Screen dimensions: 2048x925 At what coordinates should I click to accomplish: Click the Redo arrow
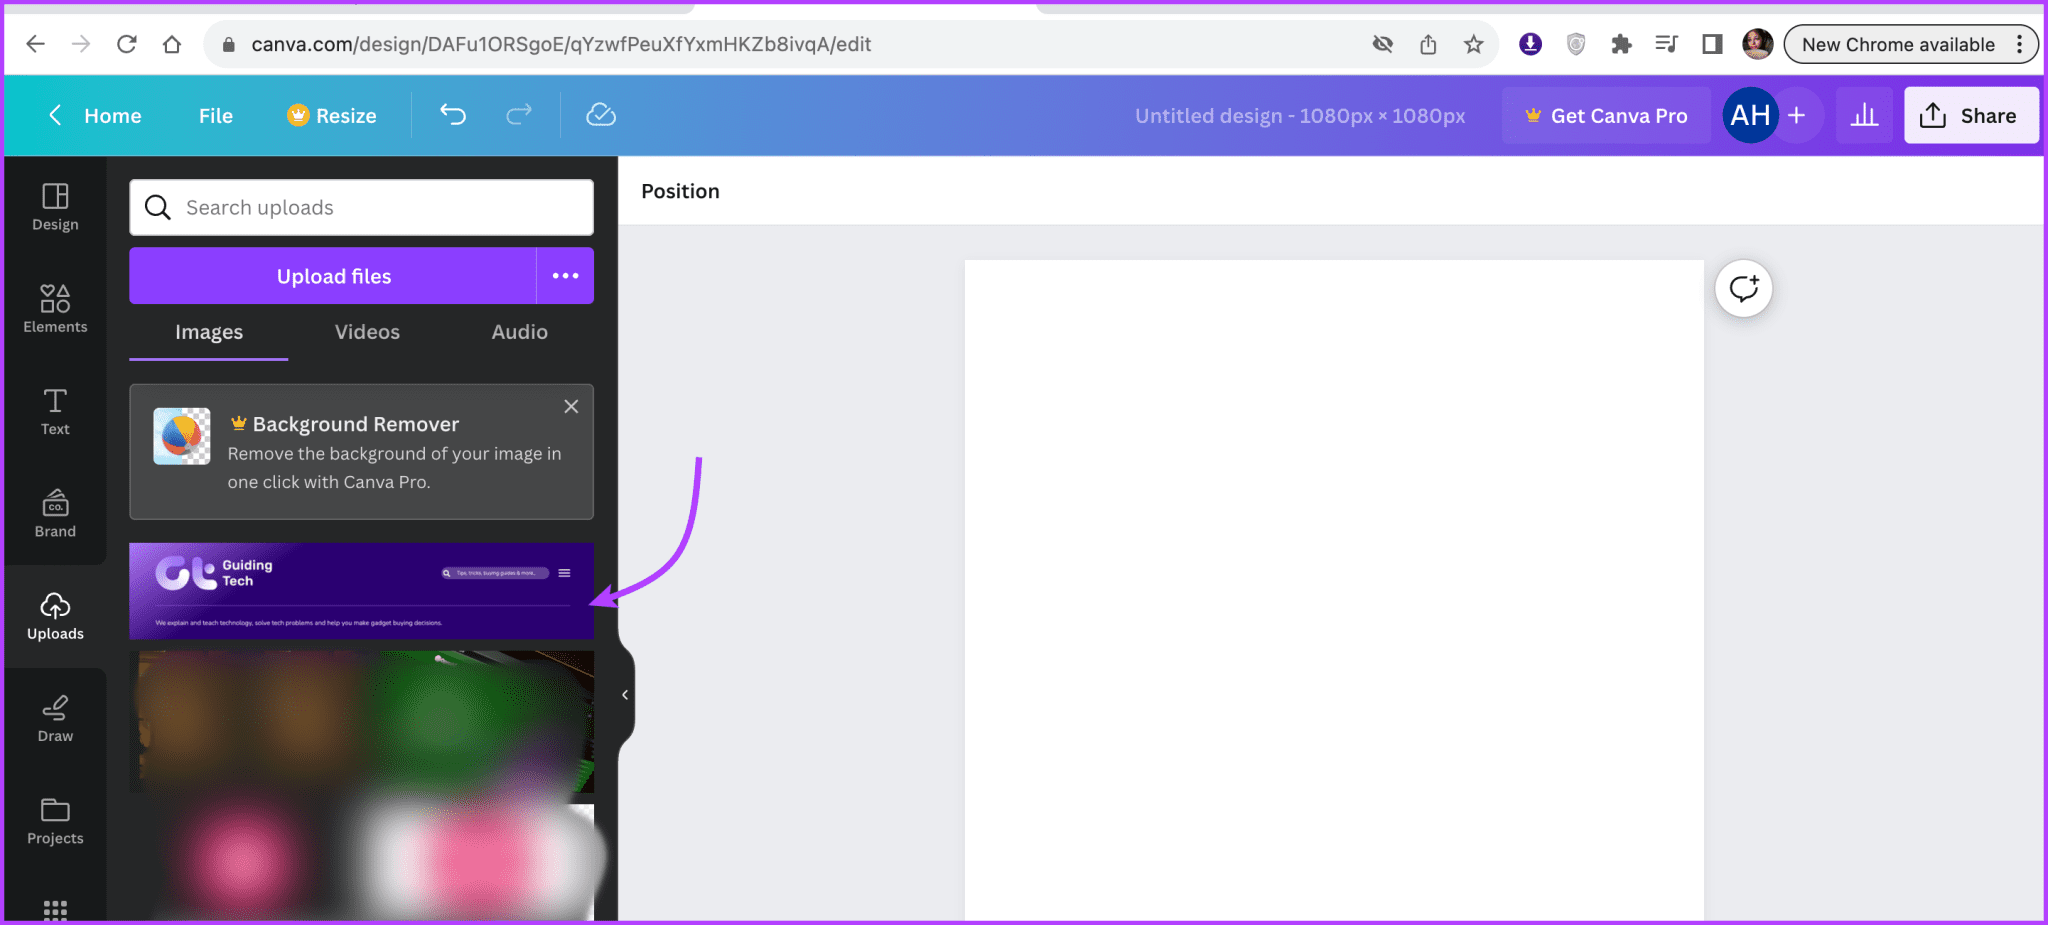coord(518,115)
